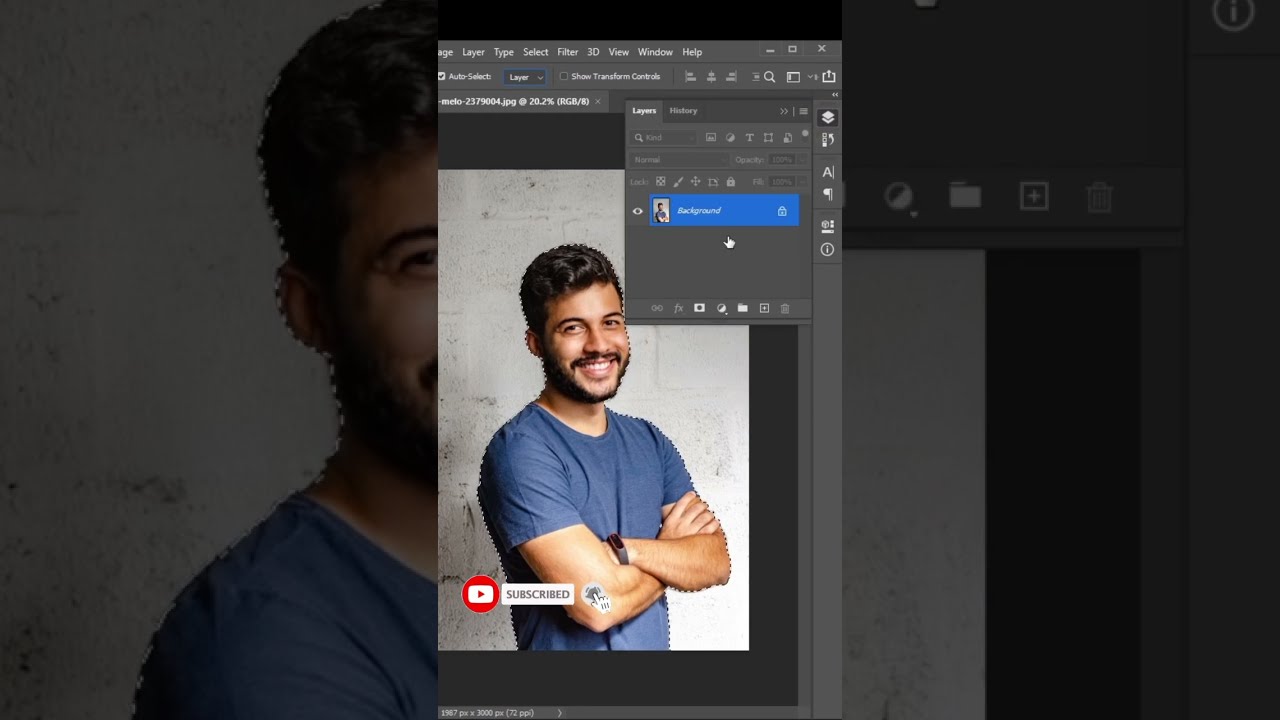This screenshot has height=720, width=1280.
Task: Open the Window menu
Action: pyautogui.click(x=655, y=52)
